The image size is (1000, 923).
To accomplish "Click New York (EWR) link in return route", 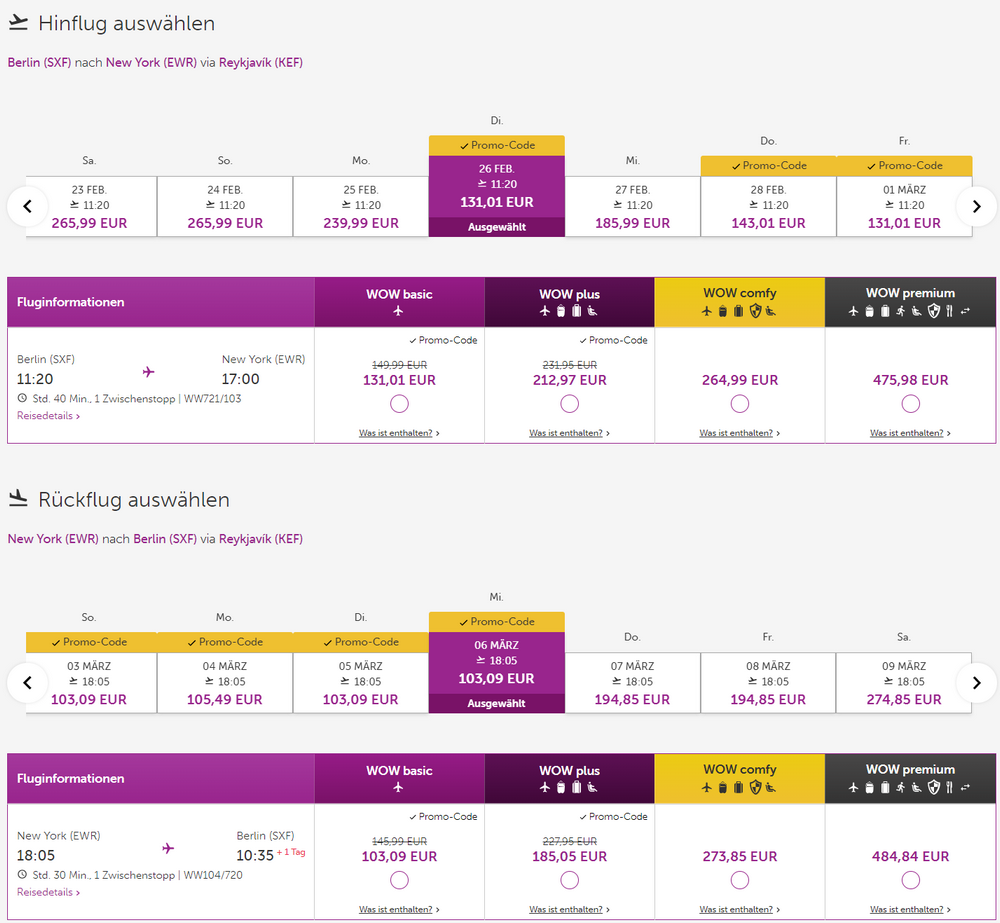I will point(53,539).
